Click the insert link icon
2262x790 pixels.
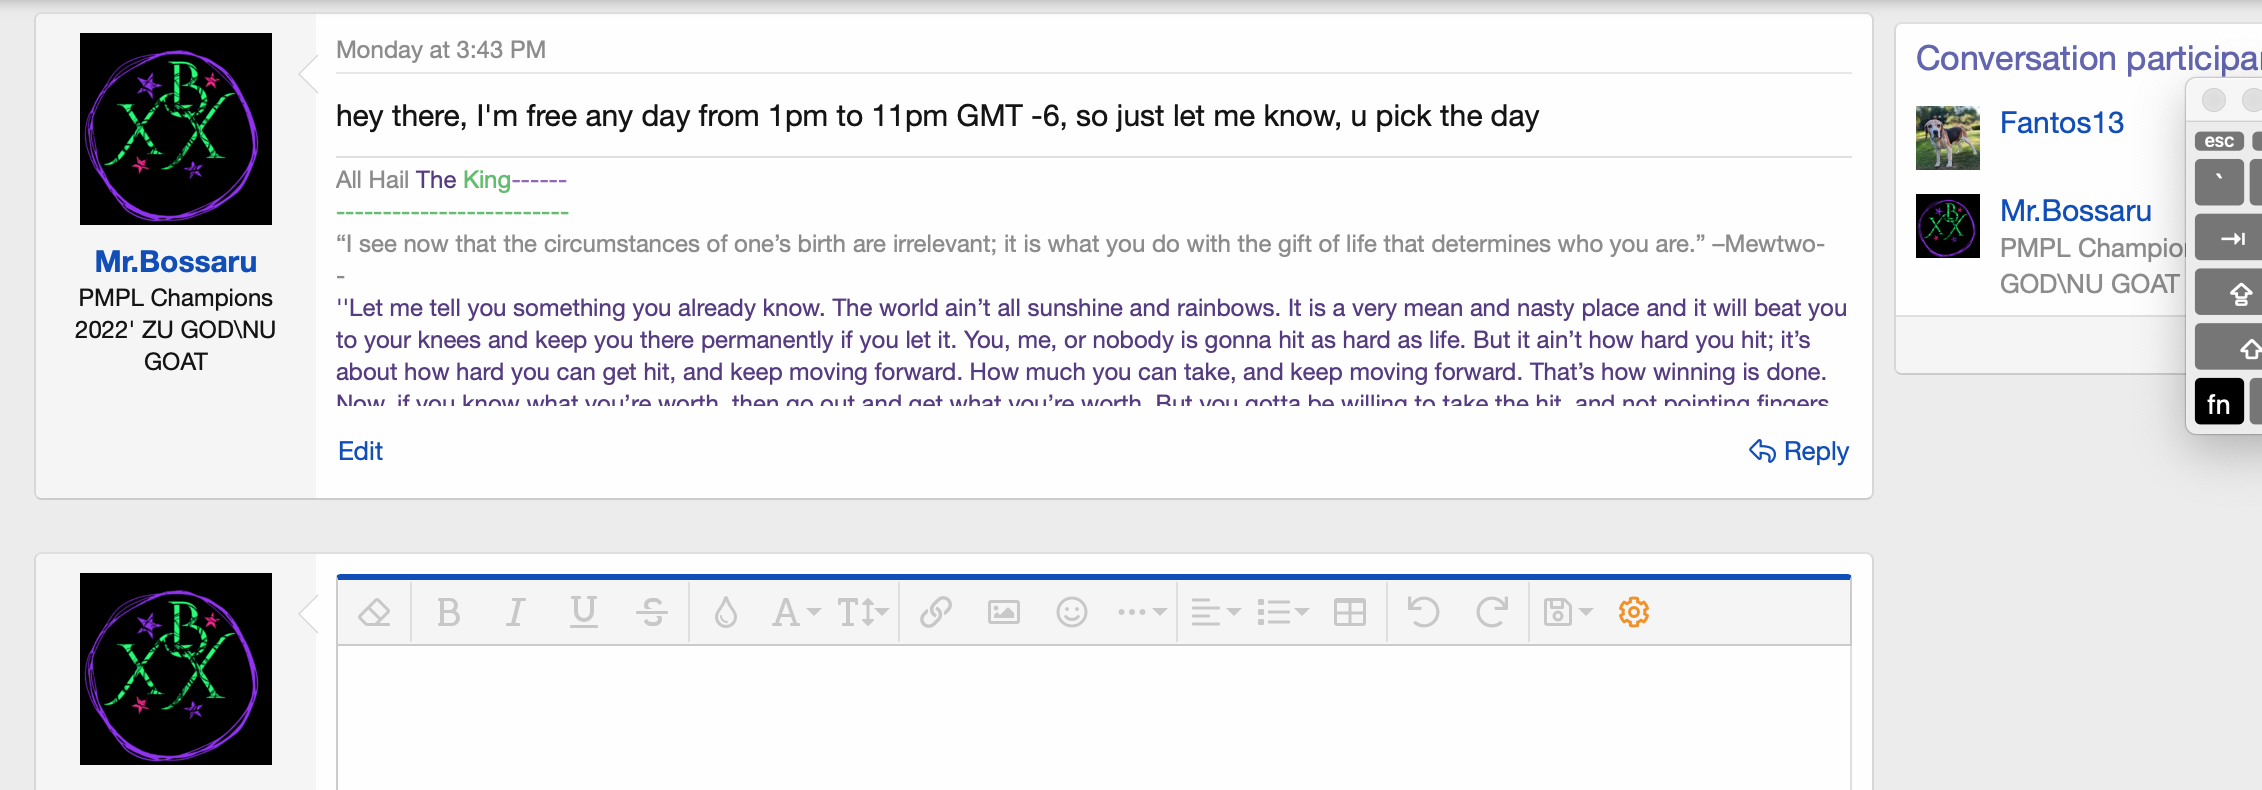click(935, 612)
